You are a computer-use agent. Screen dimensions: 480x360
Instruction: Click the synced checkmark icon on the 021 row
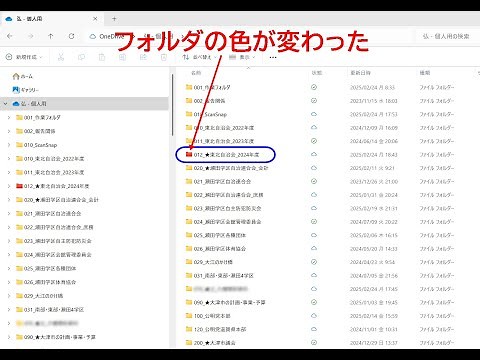tap(314, 181)
